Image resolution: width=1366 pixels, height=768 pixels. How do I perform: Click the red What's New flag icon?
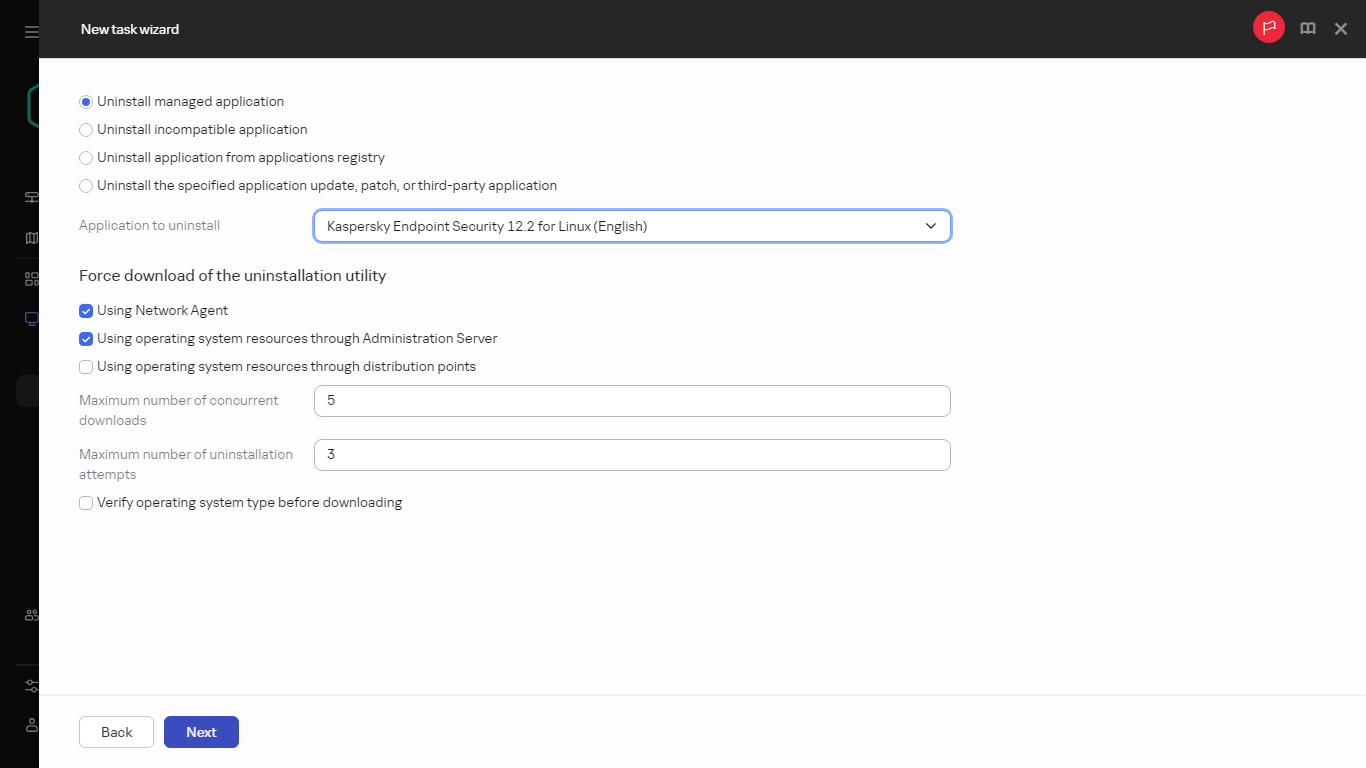pyautogui.click(x=1268, y=27)
